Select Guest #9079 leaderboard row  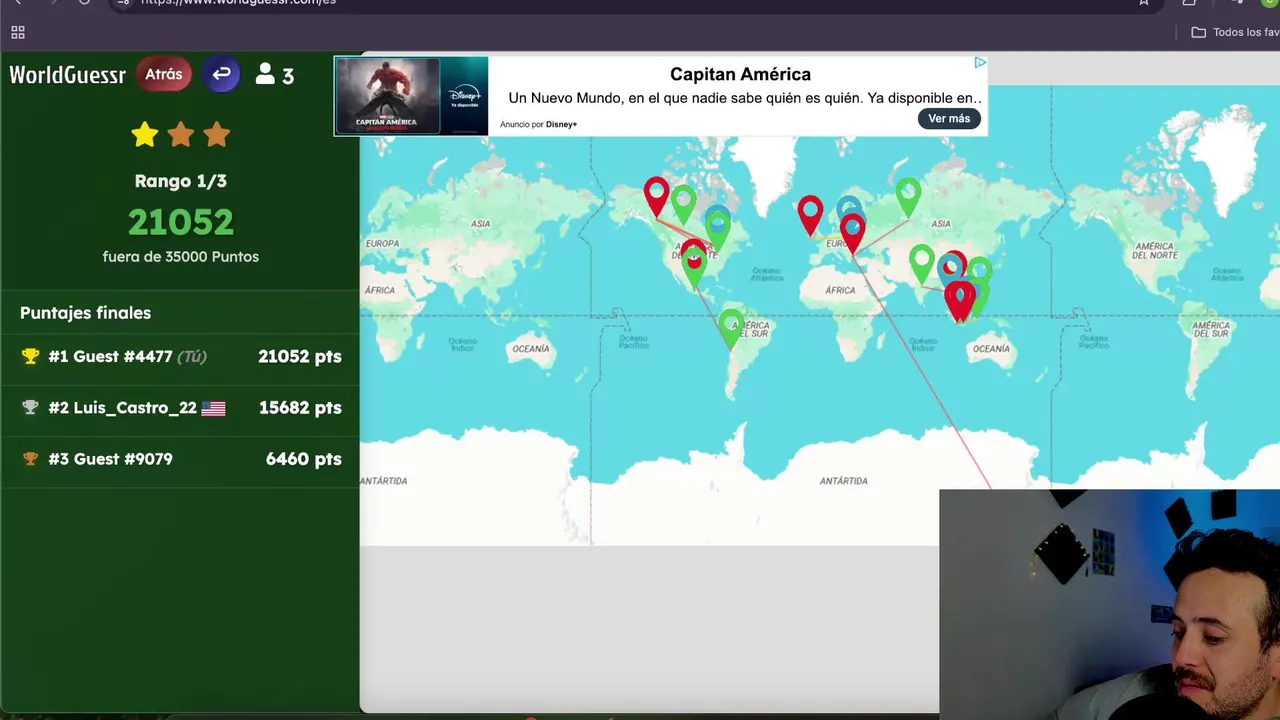coord(180,459)
